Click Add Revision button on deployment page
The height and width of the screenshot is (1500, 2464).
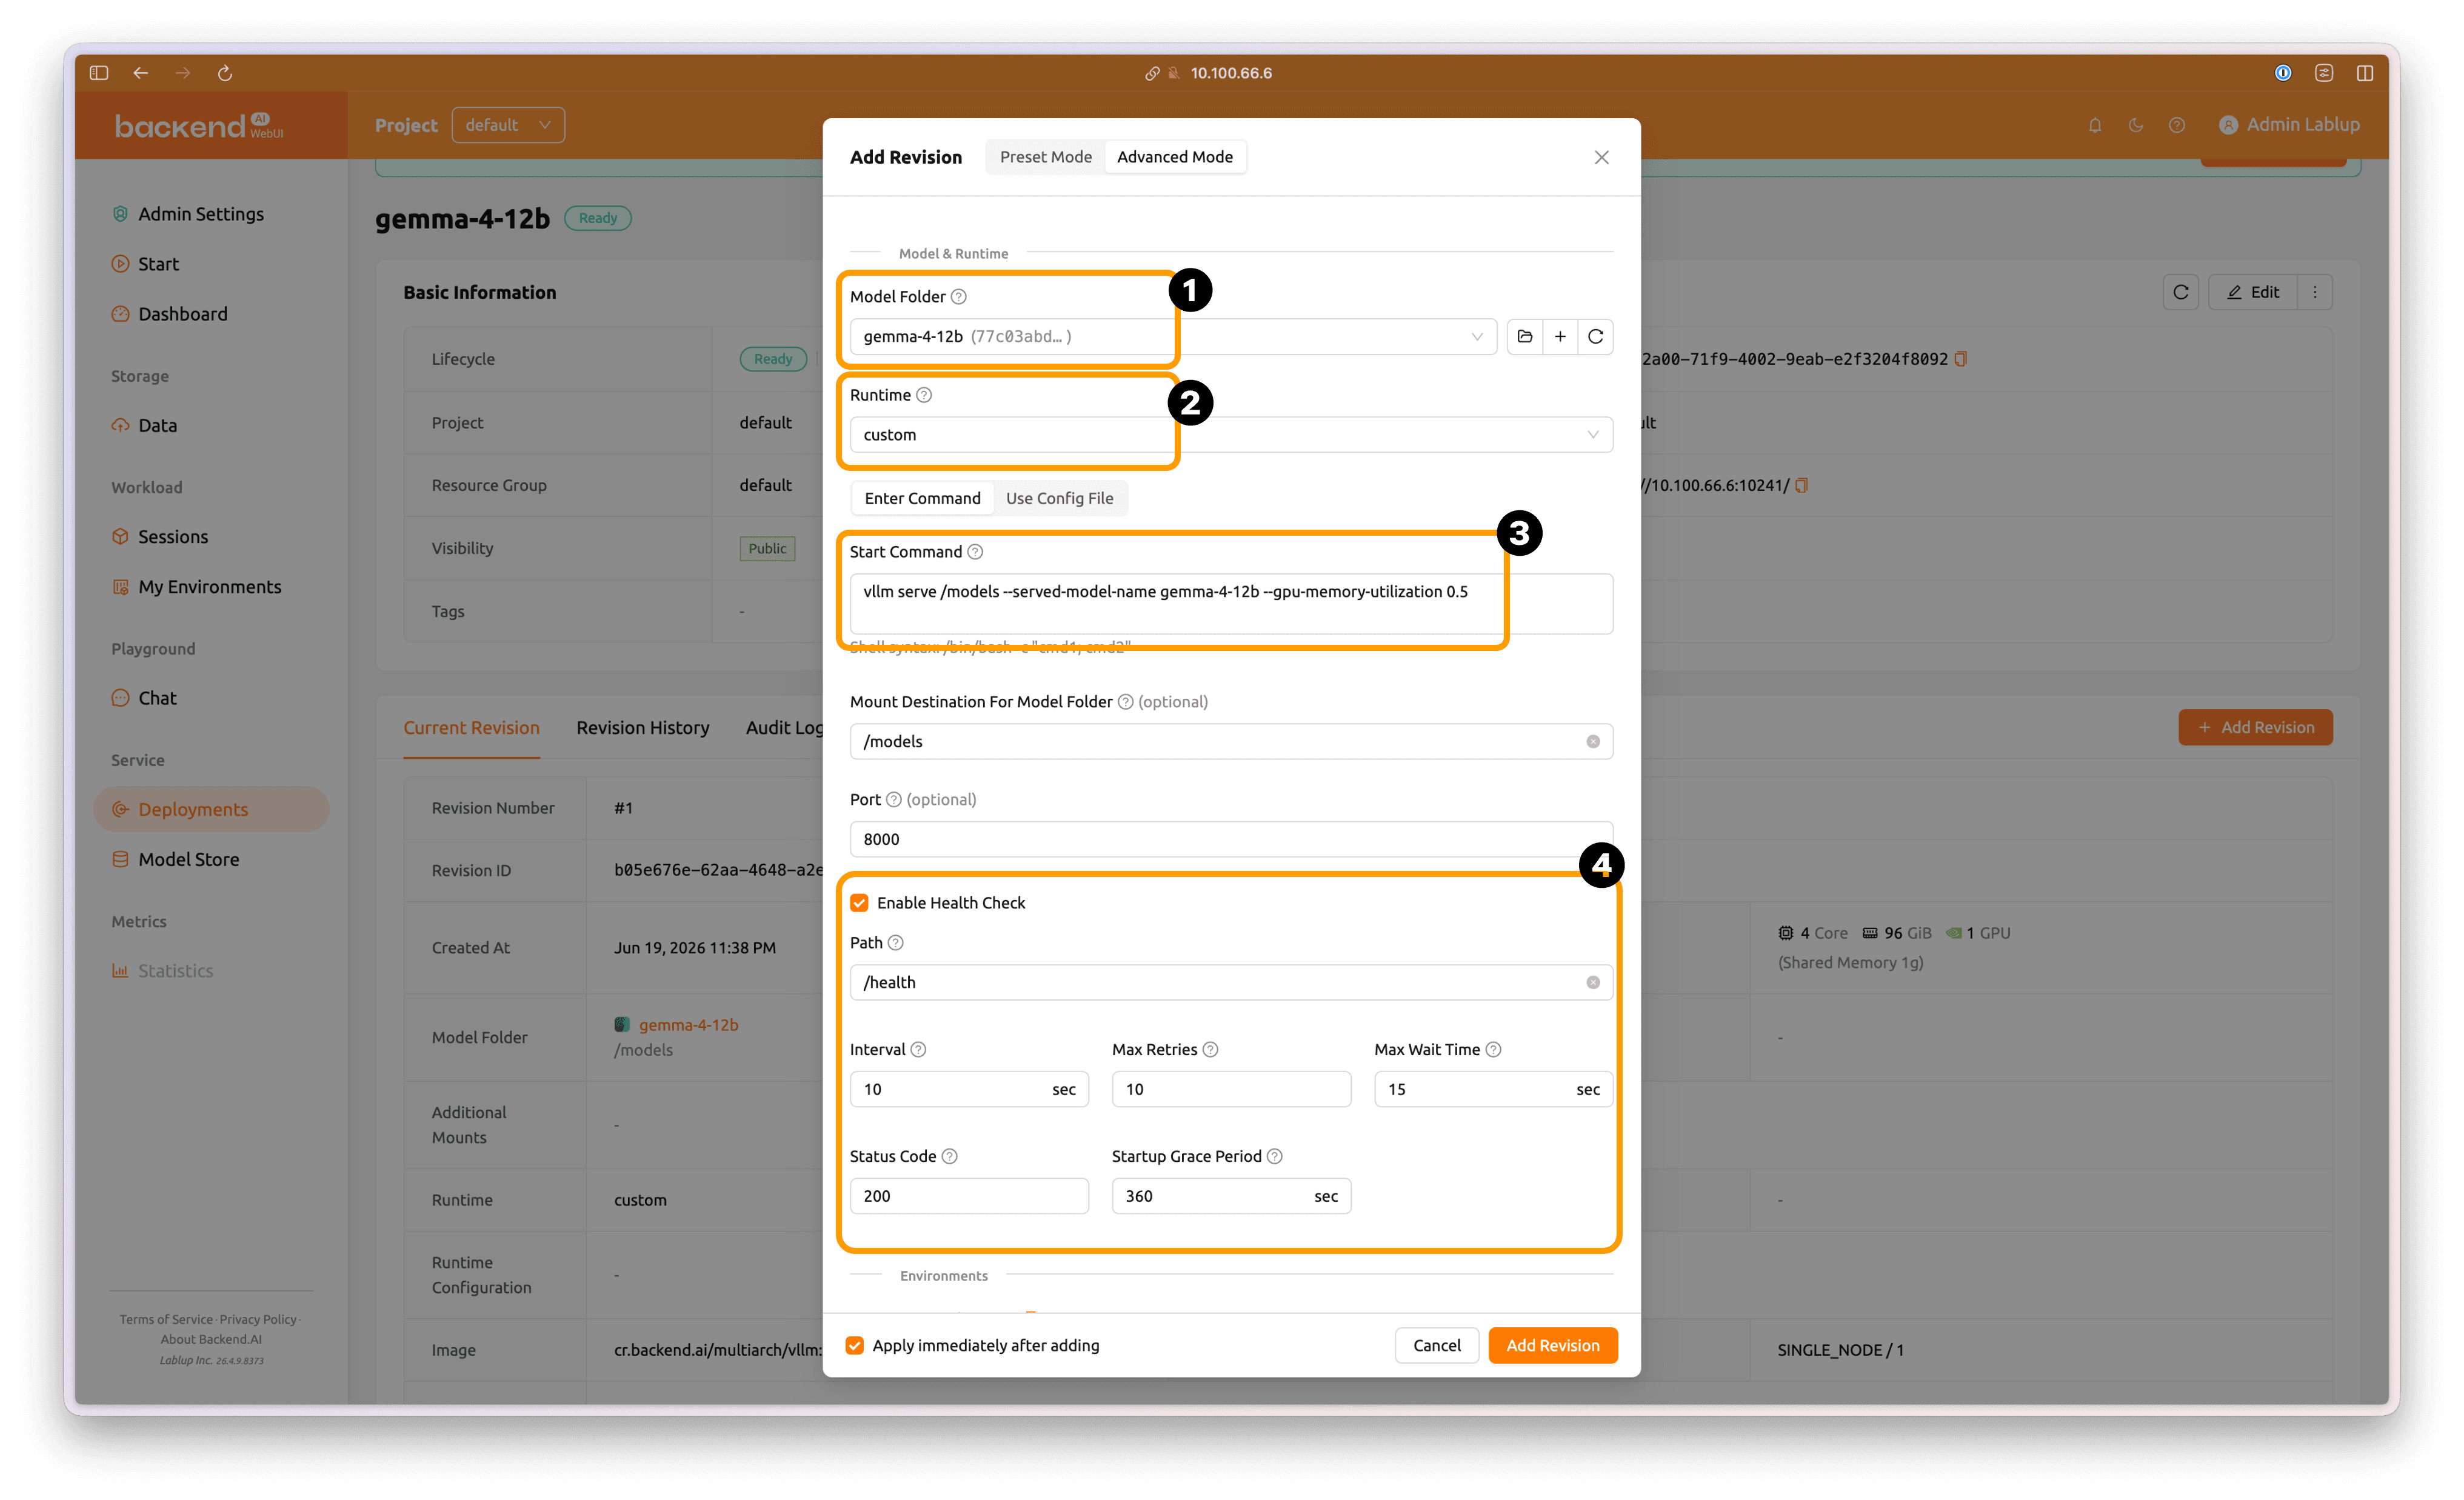point(2256,727)
